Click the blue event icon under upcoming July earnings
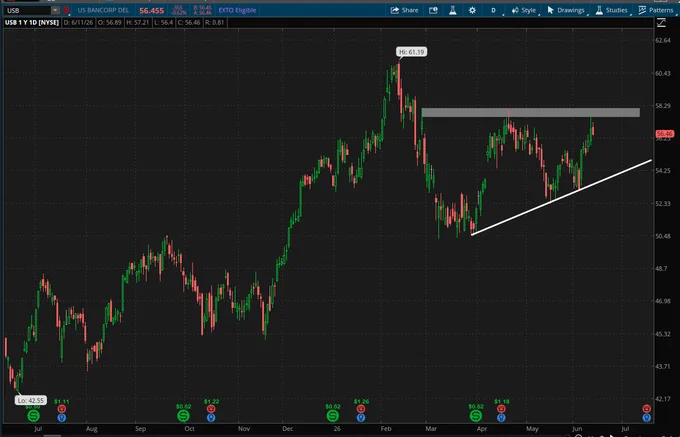680x437 pixels. (647, 418)
